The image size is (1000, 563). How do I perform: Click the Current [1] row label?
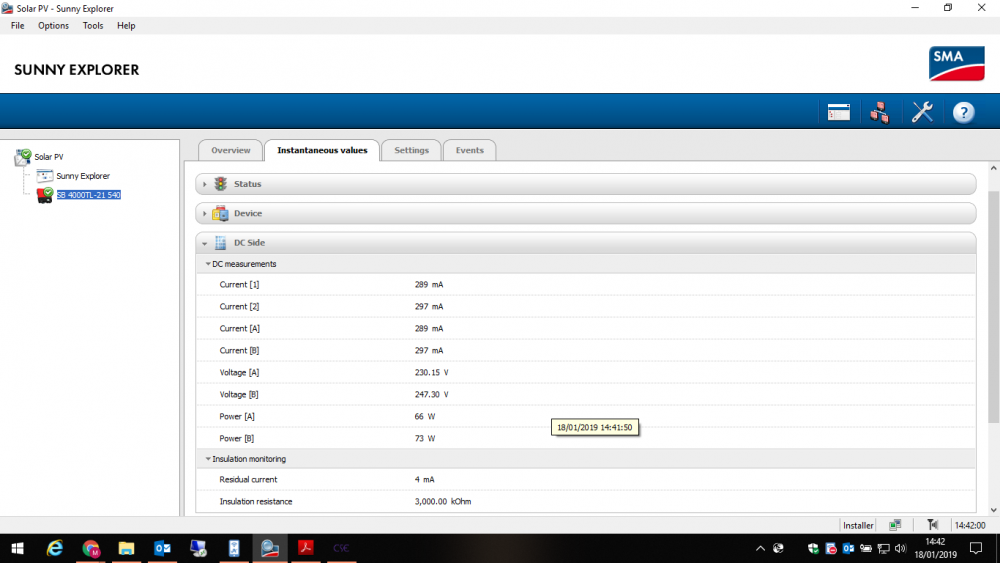tap(239, 284)
